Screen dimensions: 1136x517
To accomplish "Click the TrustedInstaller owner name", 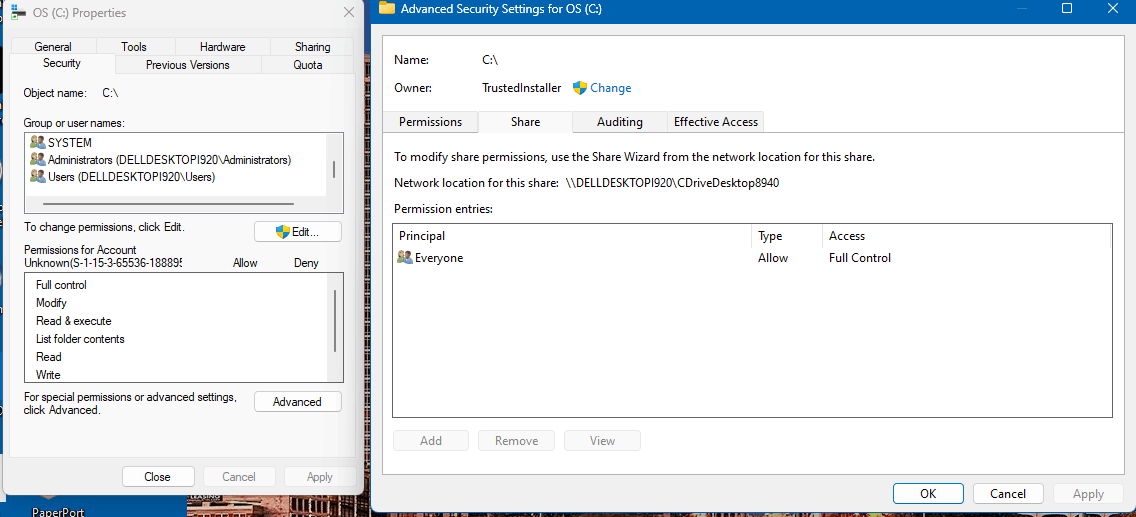I will [x=522, y=88].
